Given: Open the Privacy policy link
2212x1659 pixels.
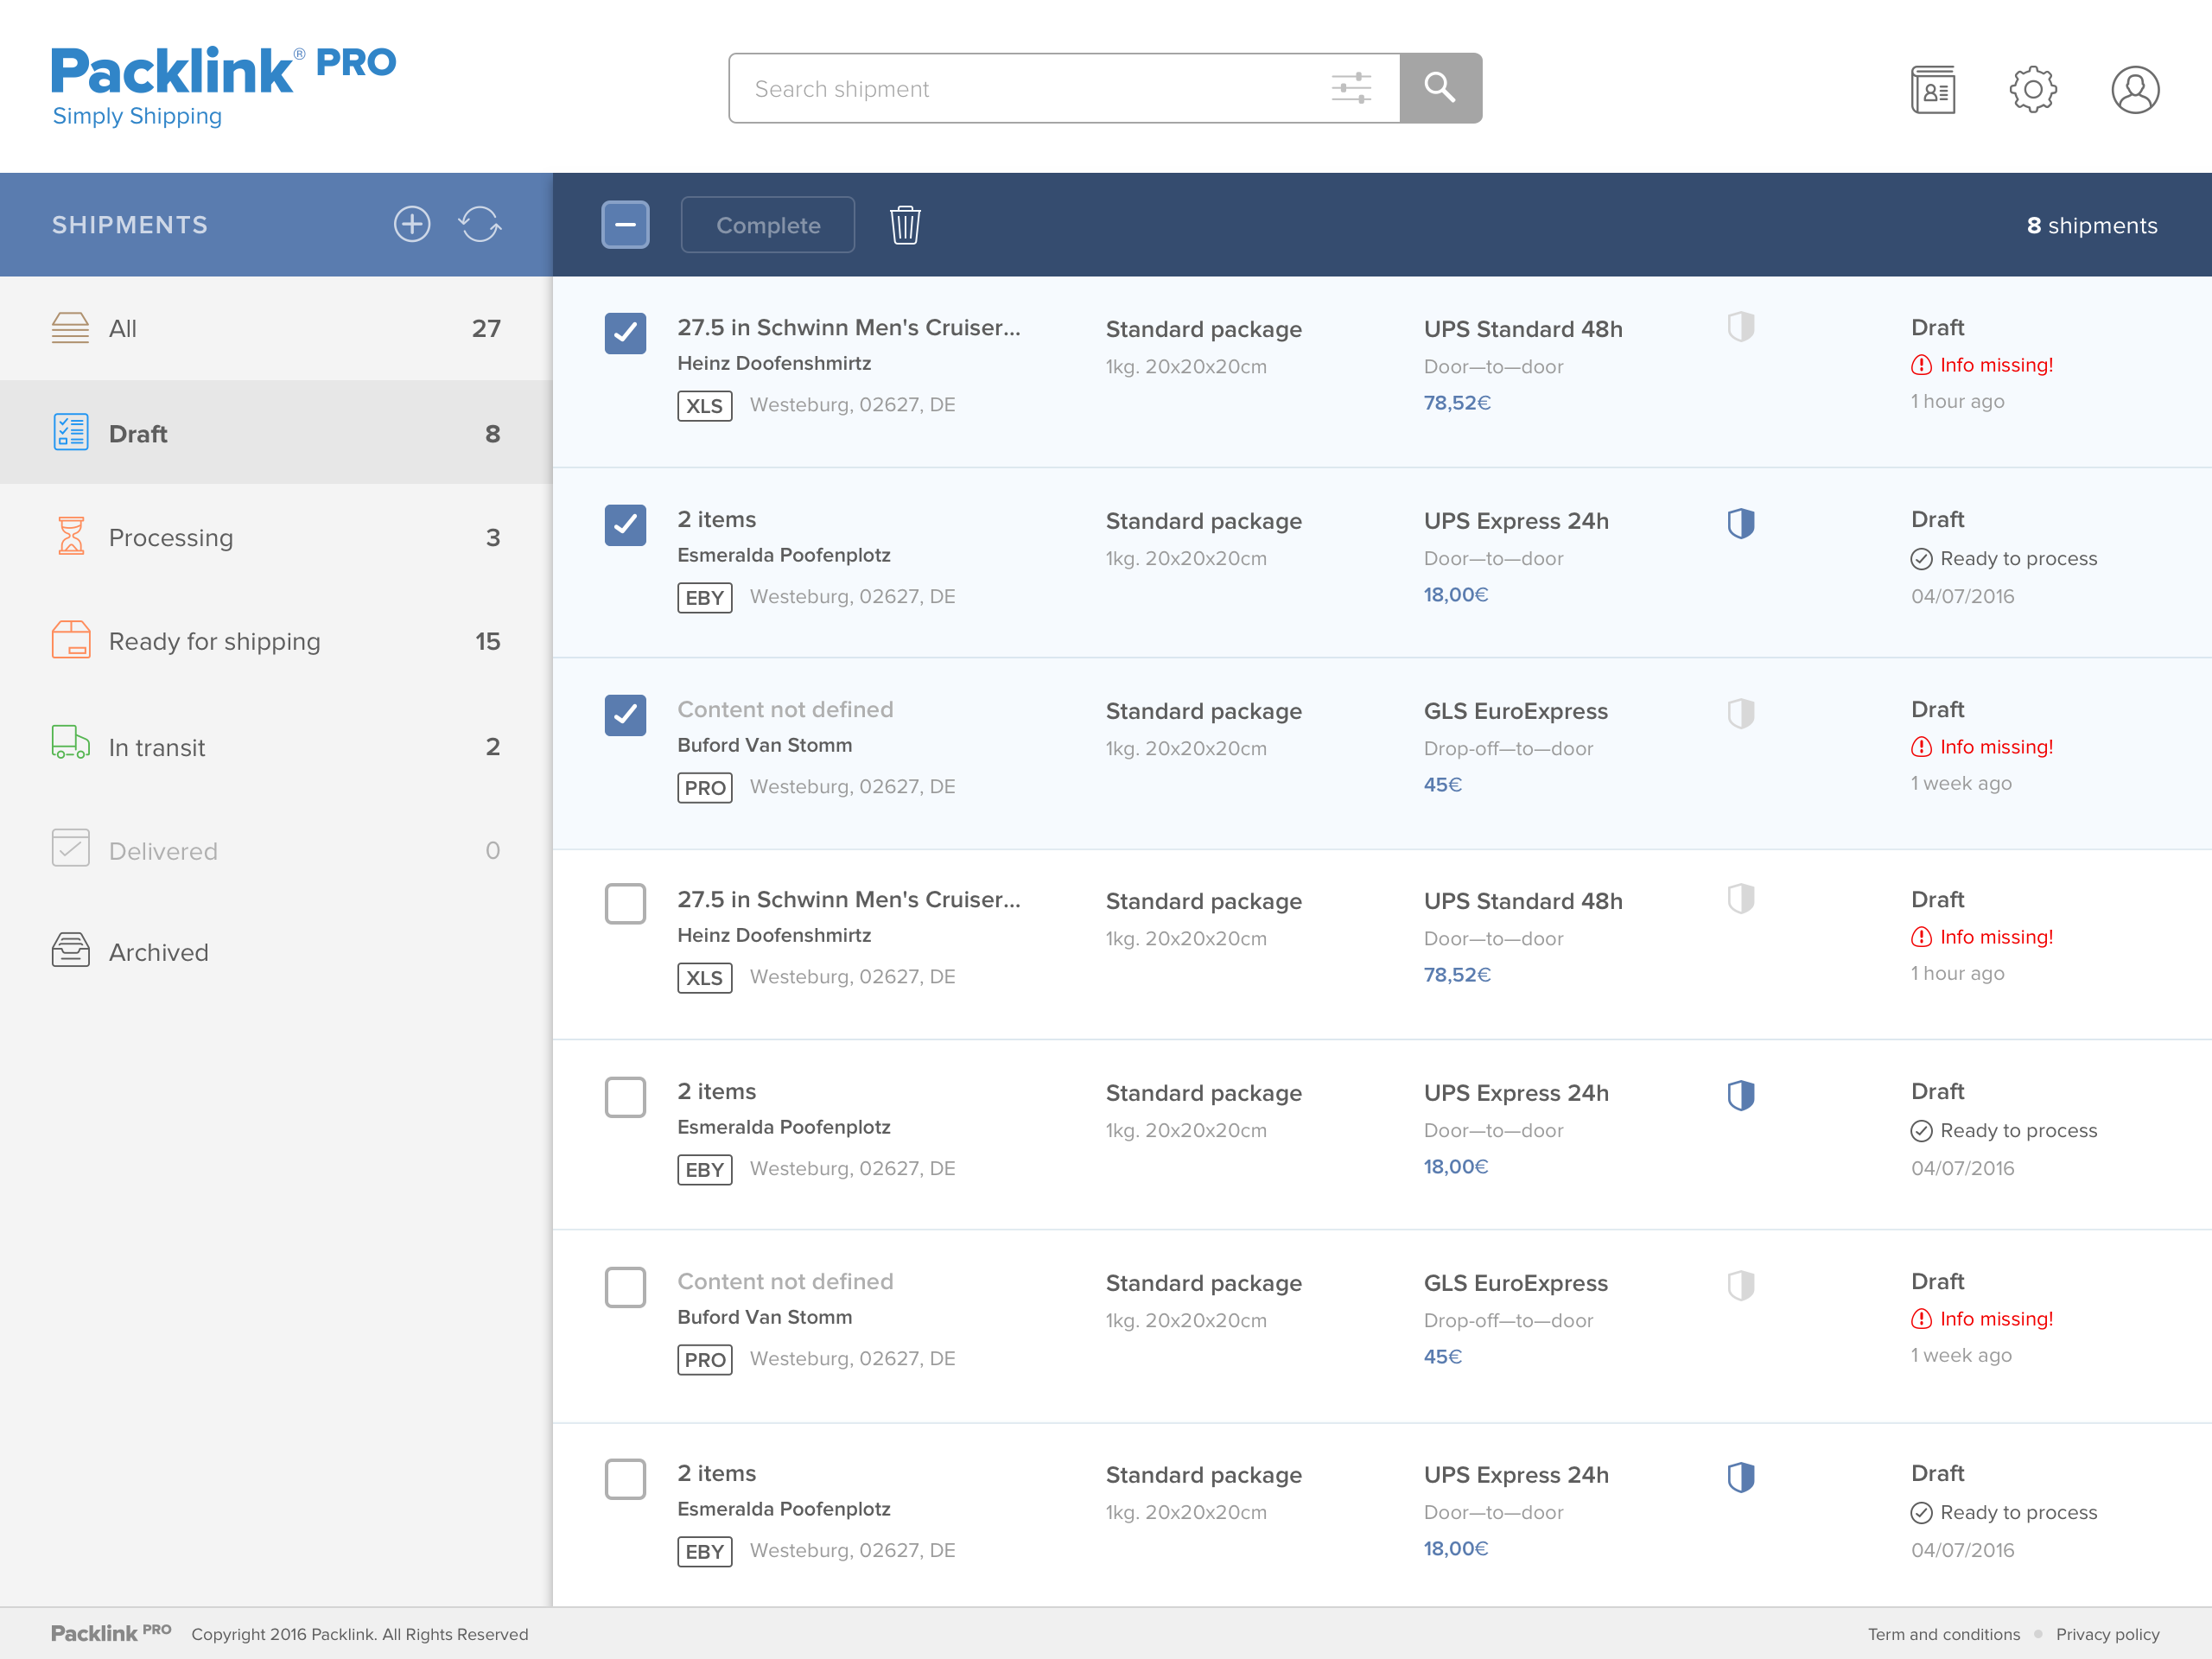Looking at the screenshot, I should pos(2107,1634).
